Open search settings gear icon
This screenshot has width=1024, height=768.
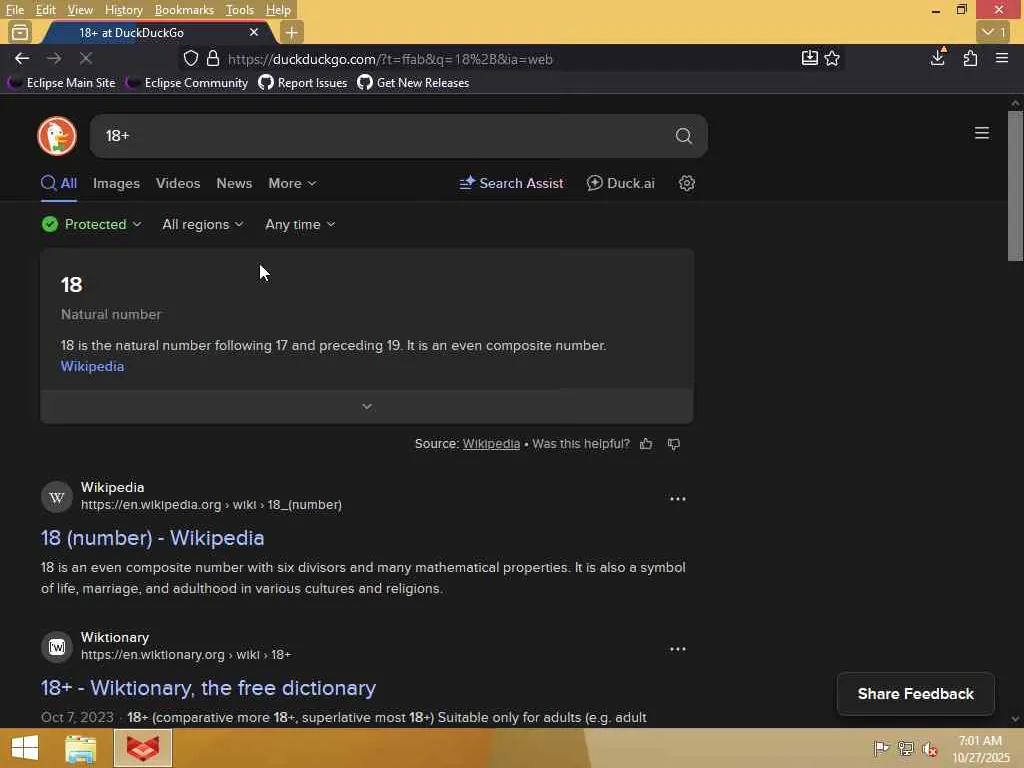coord(686,183)
